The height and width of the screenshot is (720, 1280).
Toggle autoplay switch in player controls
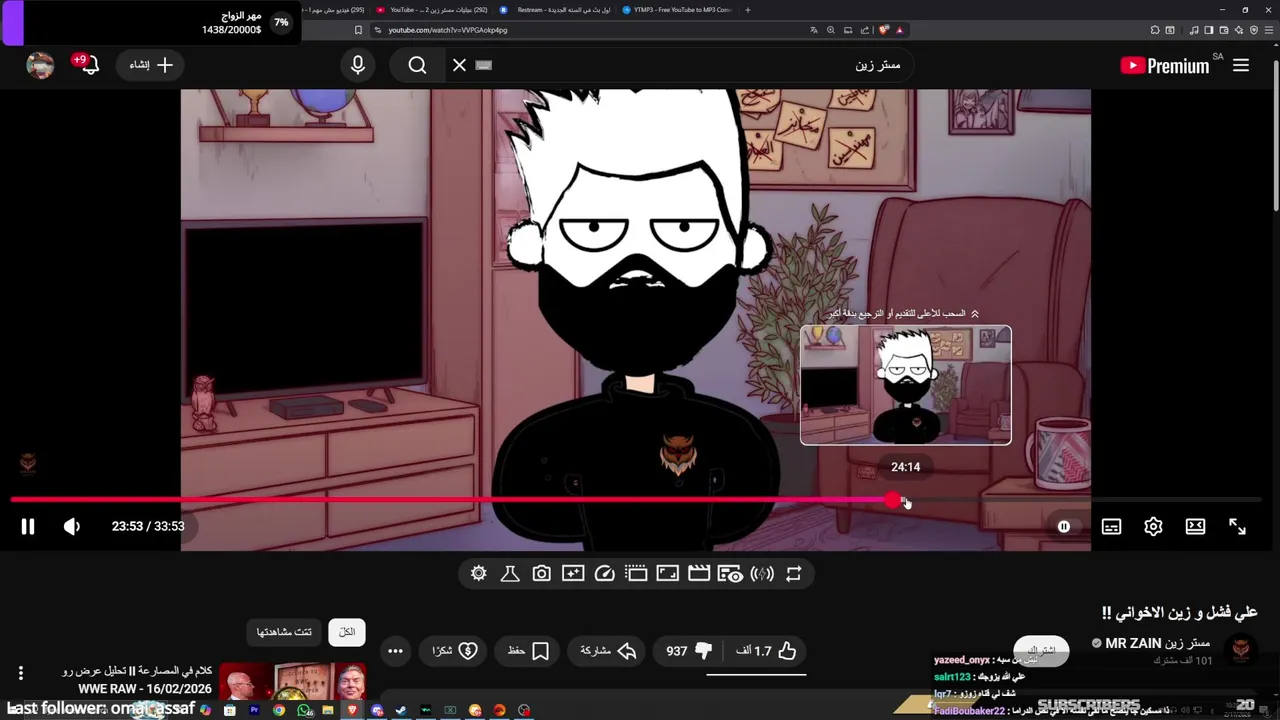click(x=1064, y=526)
